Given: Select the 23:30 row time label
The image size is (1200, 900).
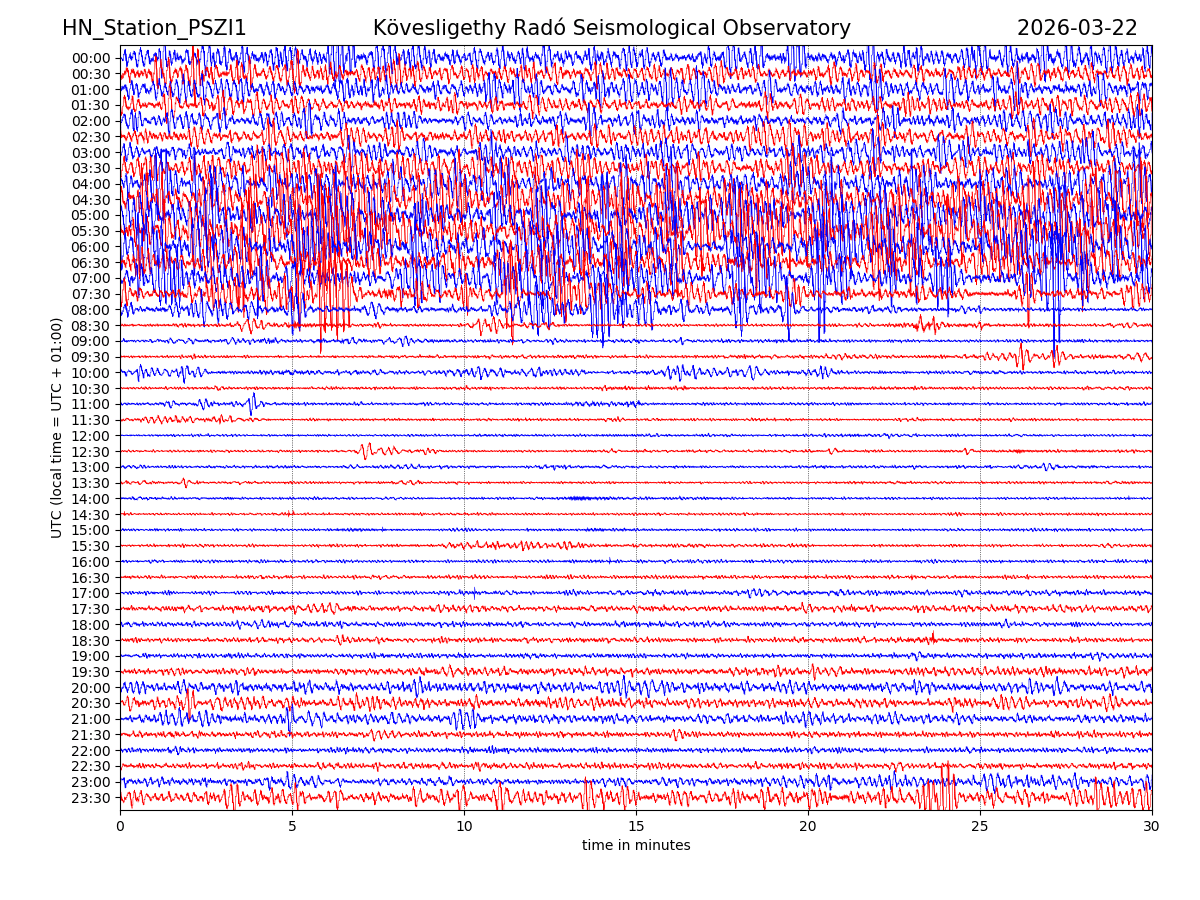Looking at the screenshot, I should tap(90, 798).
